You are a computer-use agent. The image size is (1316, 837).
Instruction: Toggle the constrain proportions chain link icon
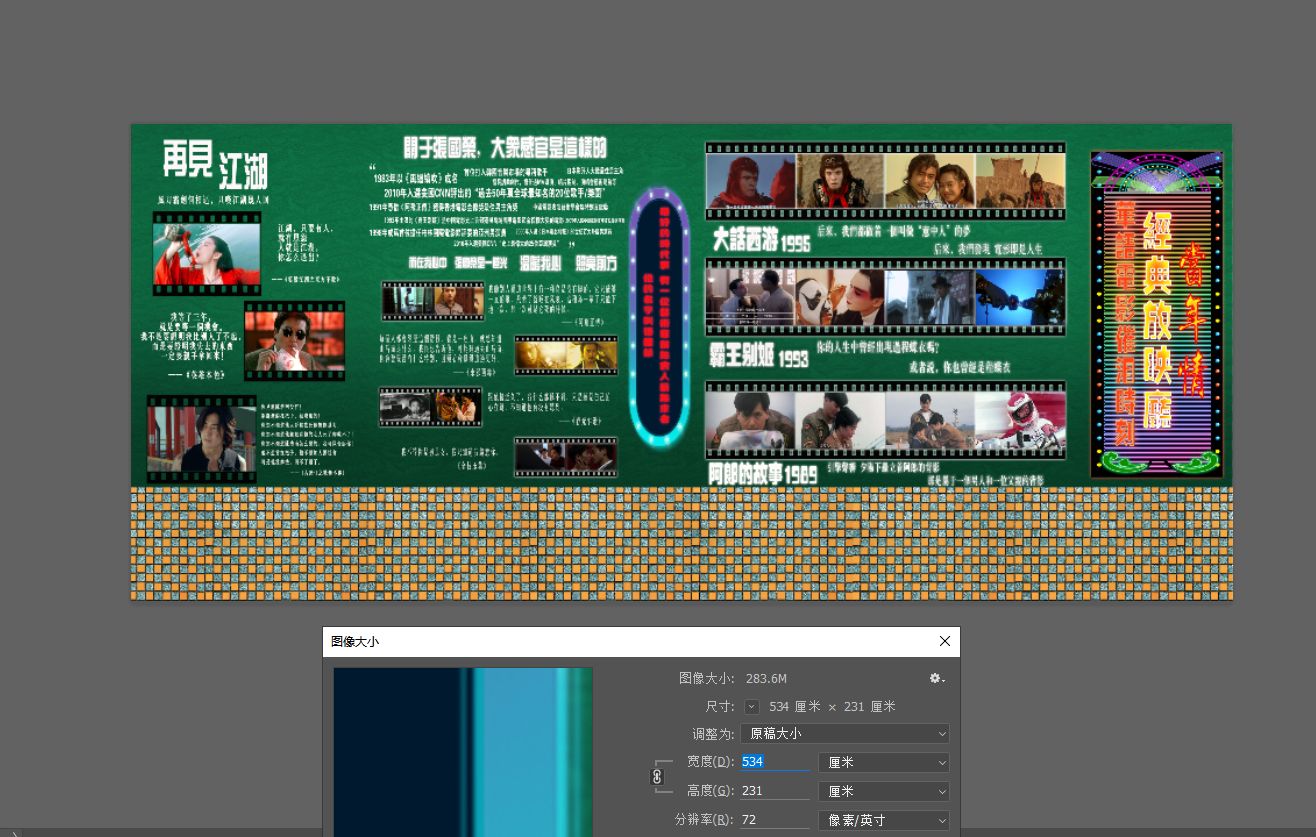pos(657,776)
